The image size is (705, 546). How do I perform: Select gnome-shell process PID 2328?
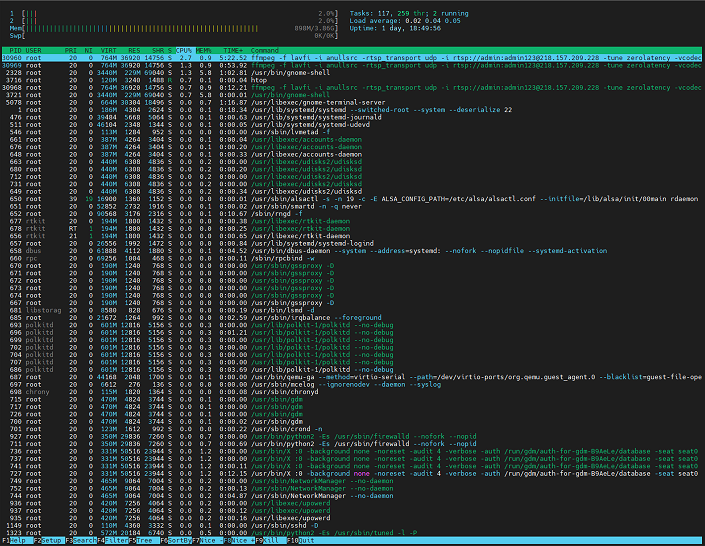pos(352,72)
